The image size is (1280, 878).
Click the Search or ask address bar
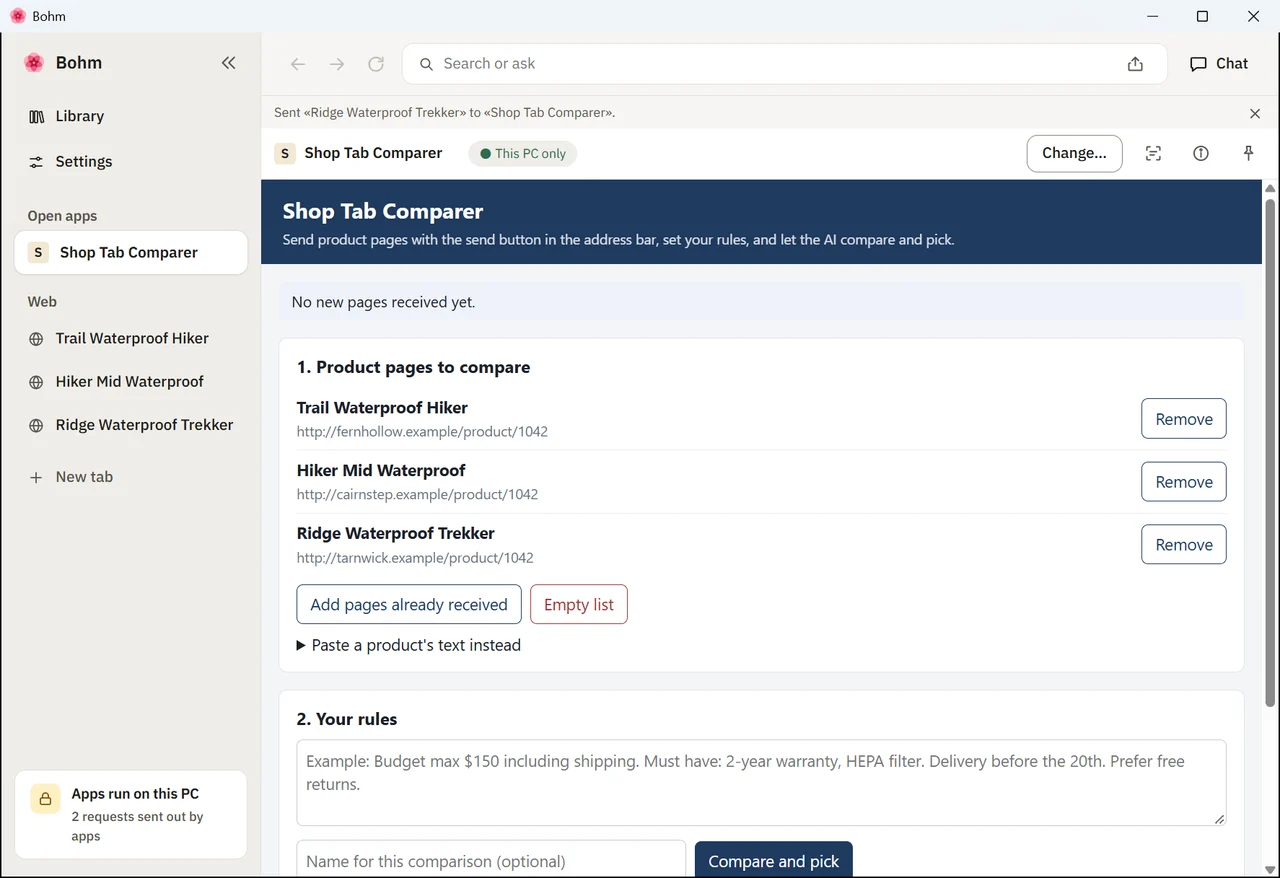click(785, 64)
